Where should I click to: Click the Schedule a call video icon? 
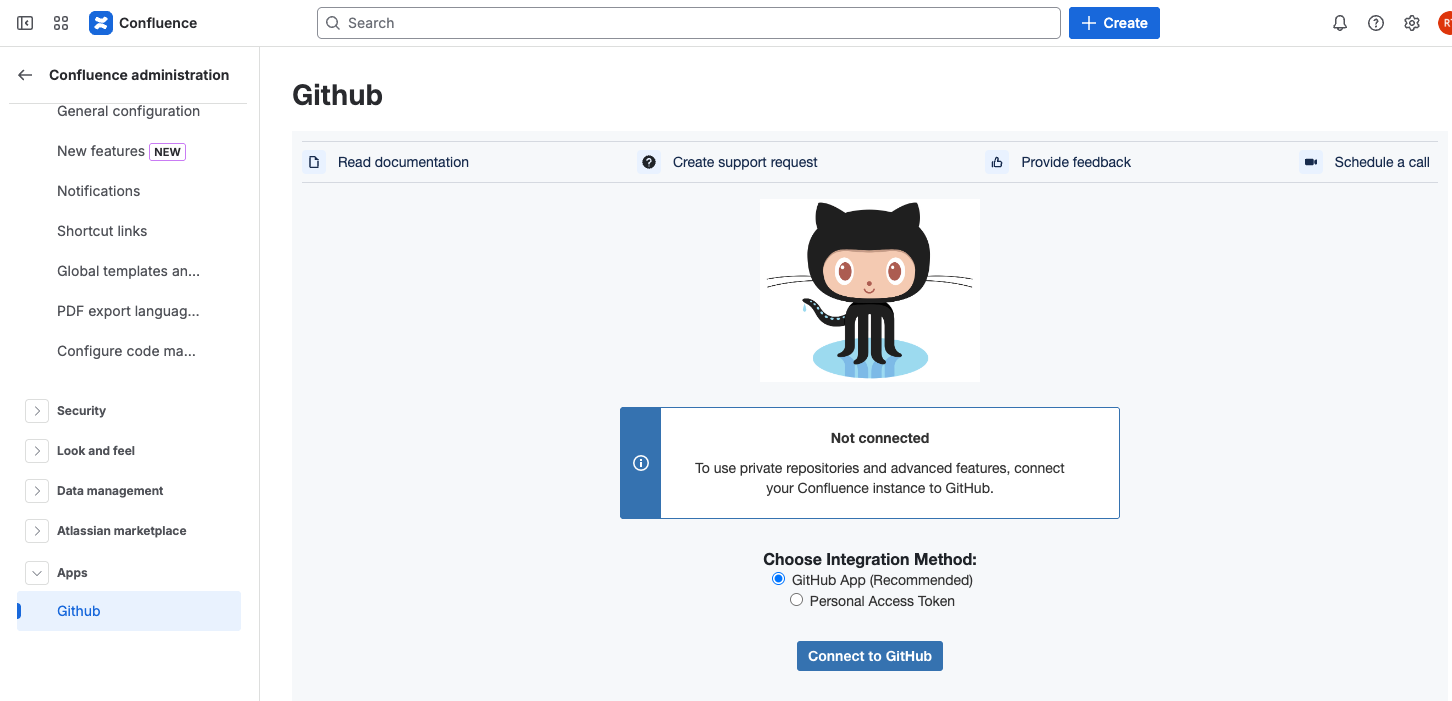tap(1310, 162)
